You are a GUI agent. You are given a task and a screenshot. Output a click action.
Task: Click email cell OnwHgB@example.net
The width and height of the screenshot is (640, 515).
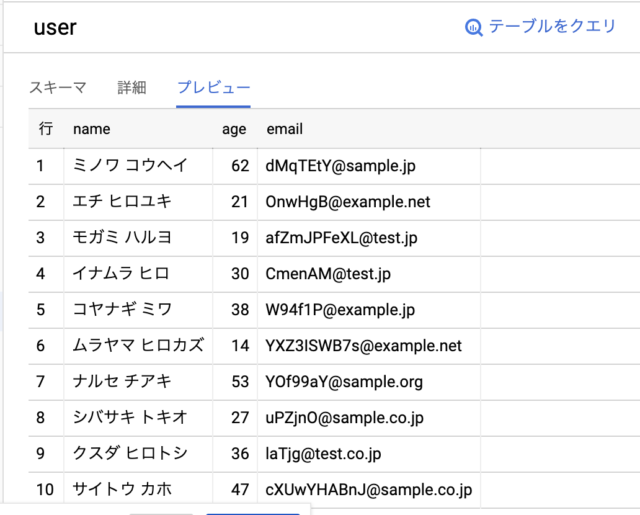[x=348, y=202]
